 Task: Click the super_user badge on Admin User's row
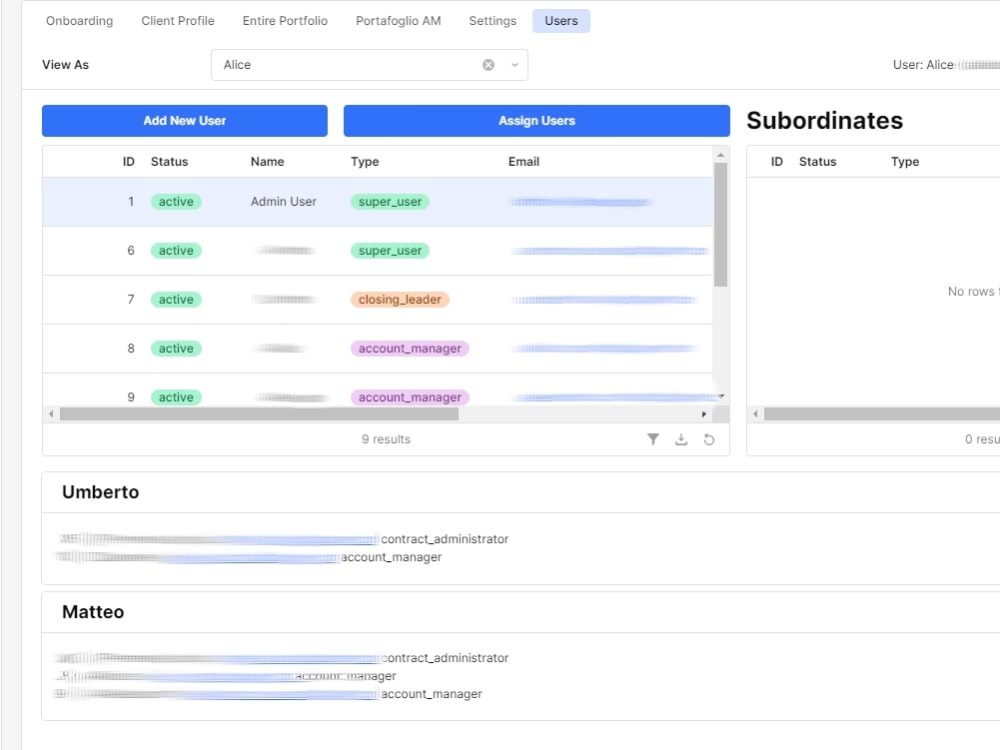(389, 201)
